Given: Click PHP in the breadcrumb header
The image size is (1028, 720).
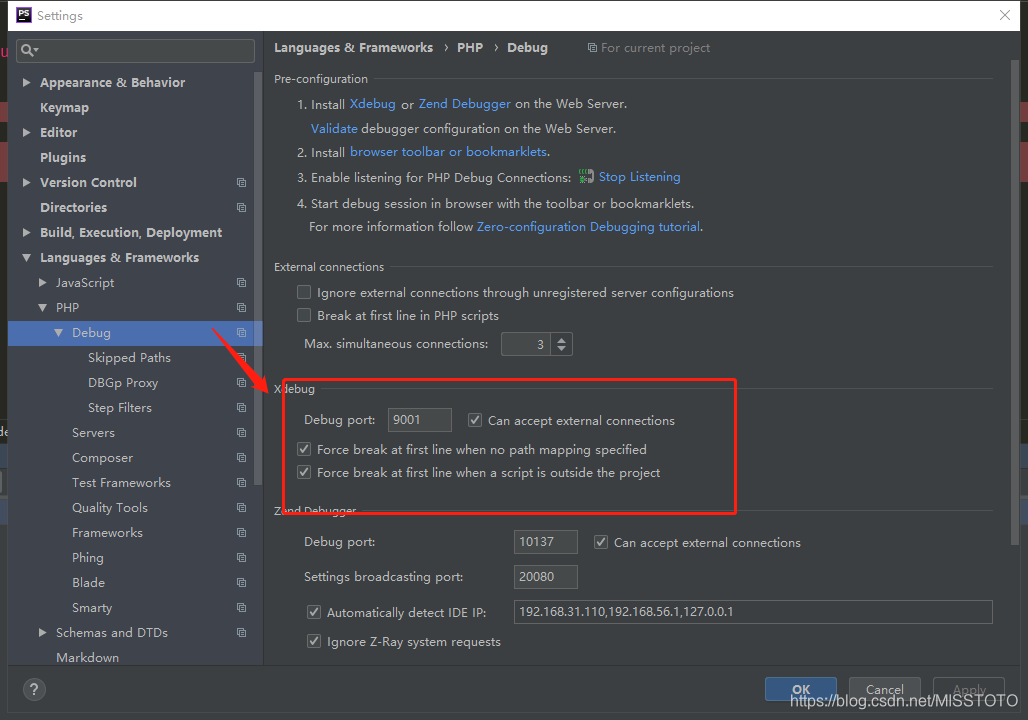Looking at the screenshot, I should [470, 48].
